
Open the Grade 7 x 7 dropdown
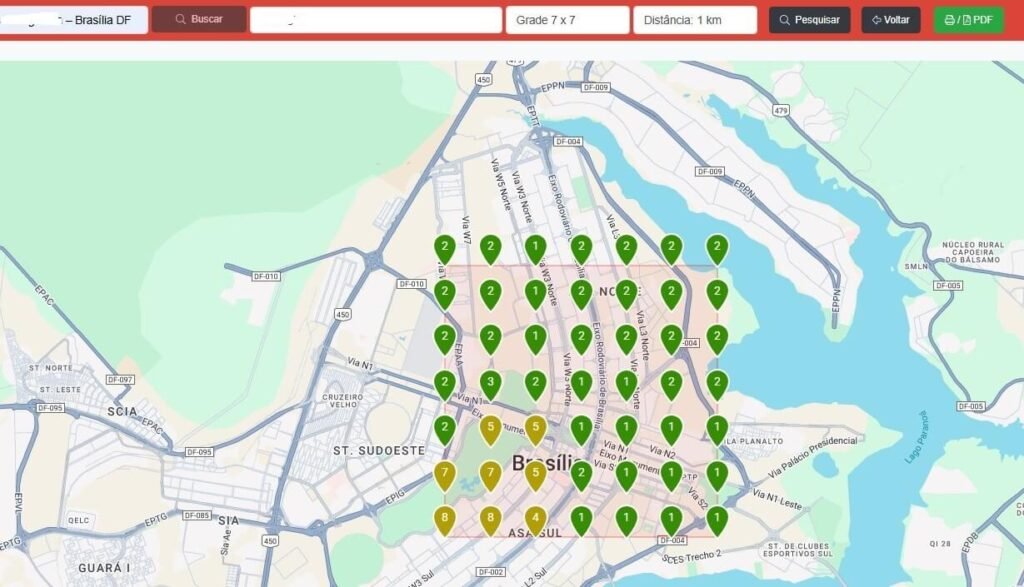[x=567, y=20]
